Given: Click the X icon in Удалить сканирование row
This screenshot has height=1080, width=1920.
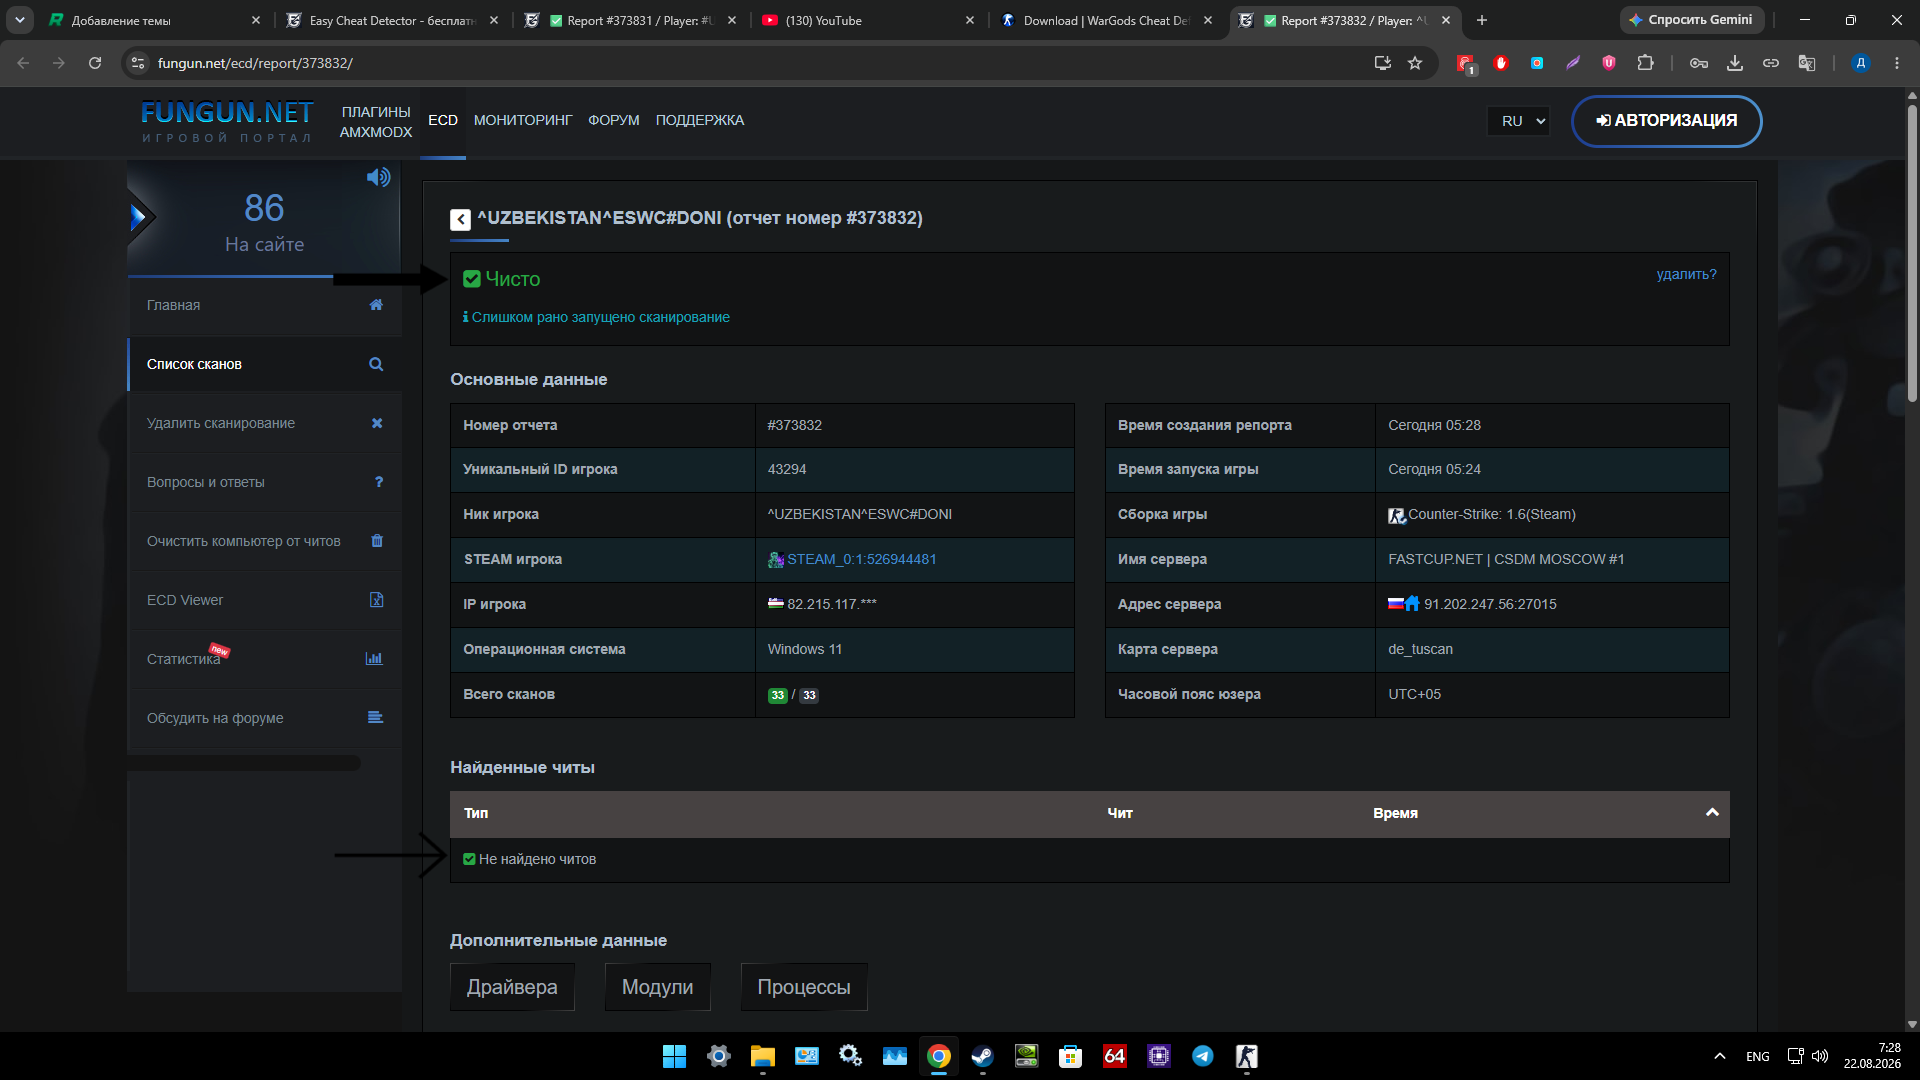Looking at the screenshot, I should [377, 423].
